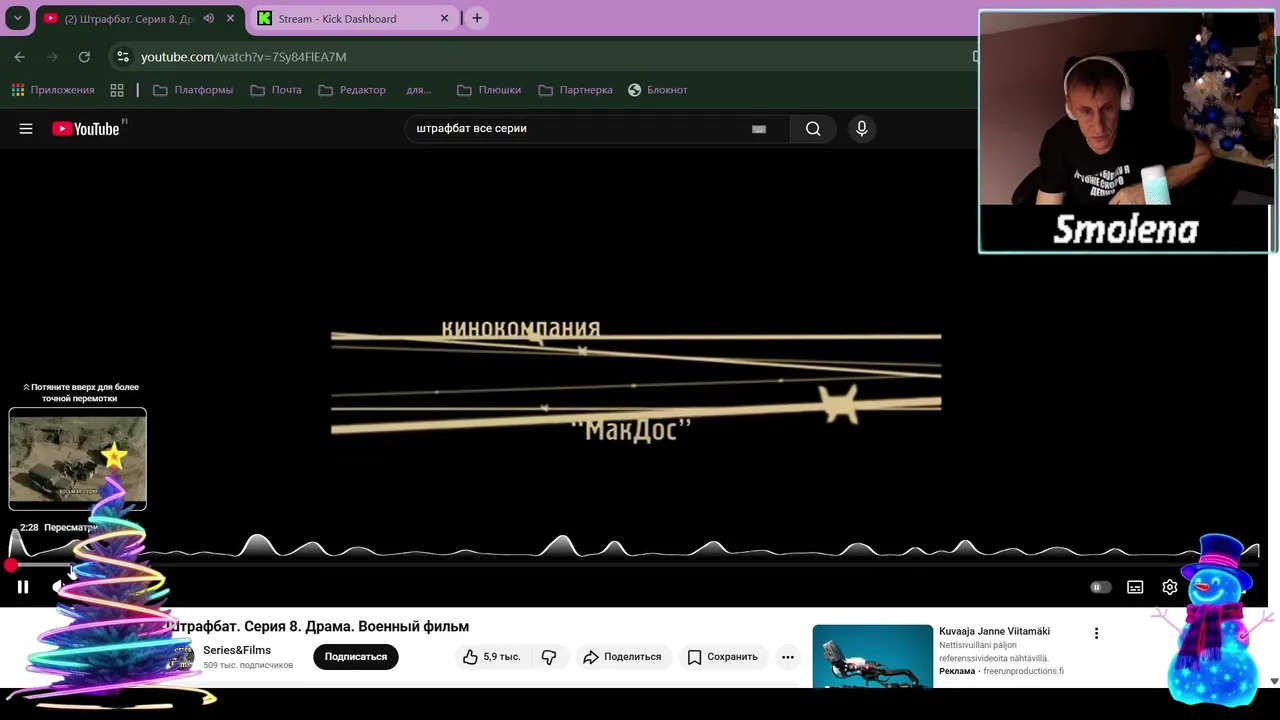Open the для... bookmark item
The width and height of the screenshot is (1280, 720).
click(419, 90)
